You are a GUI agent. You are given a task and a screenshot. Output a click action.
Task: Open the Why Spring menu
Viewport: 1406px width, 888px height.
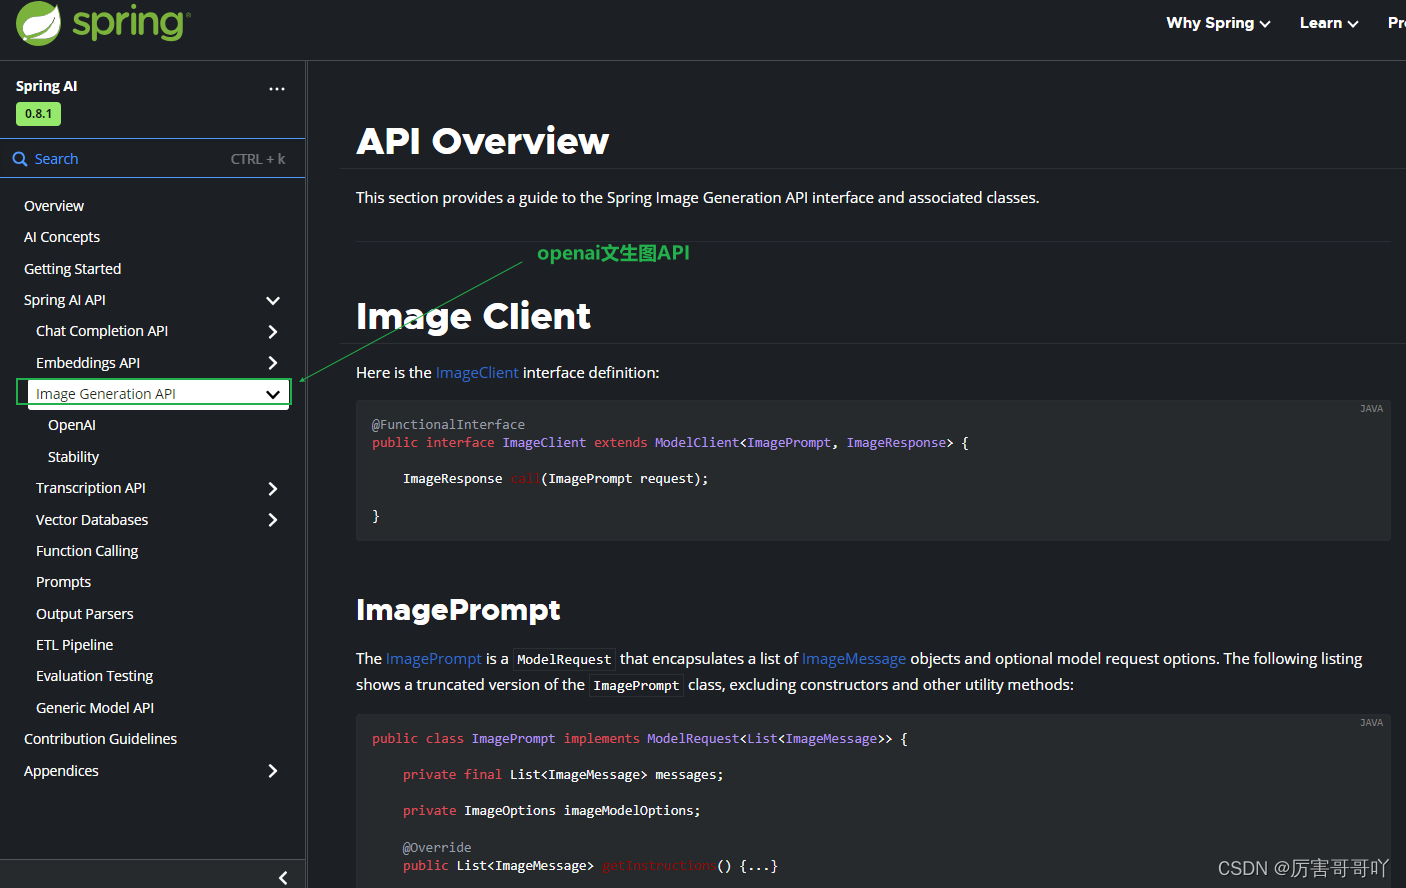click(x=1218, y=23)
